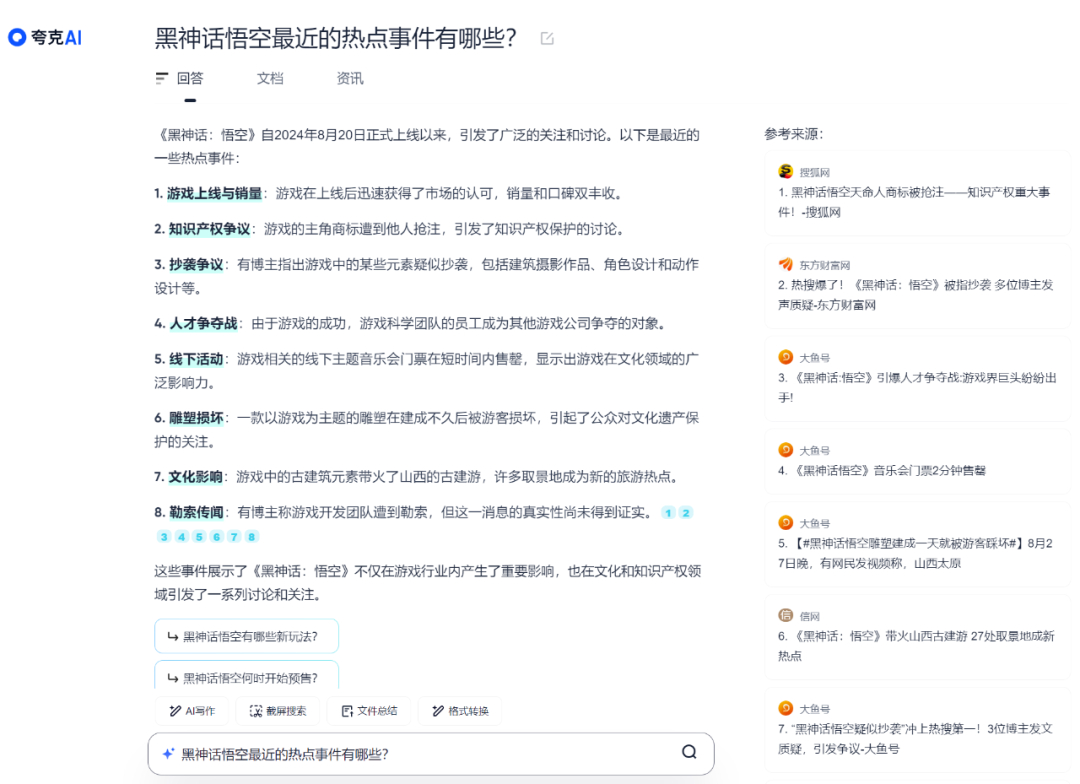Click the 大鱼号 icon above source 3
The image size is (1080, 784).
point(785,357)
